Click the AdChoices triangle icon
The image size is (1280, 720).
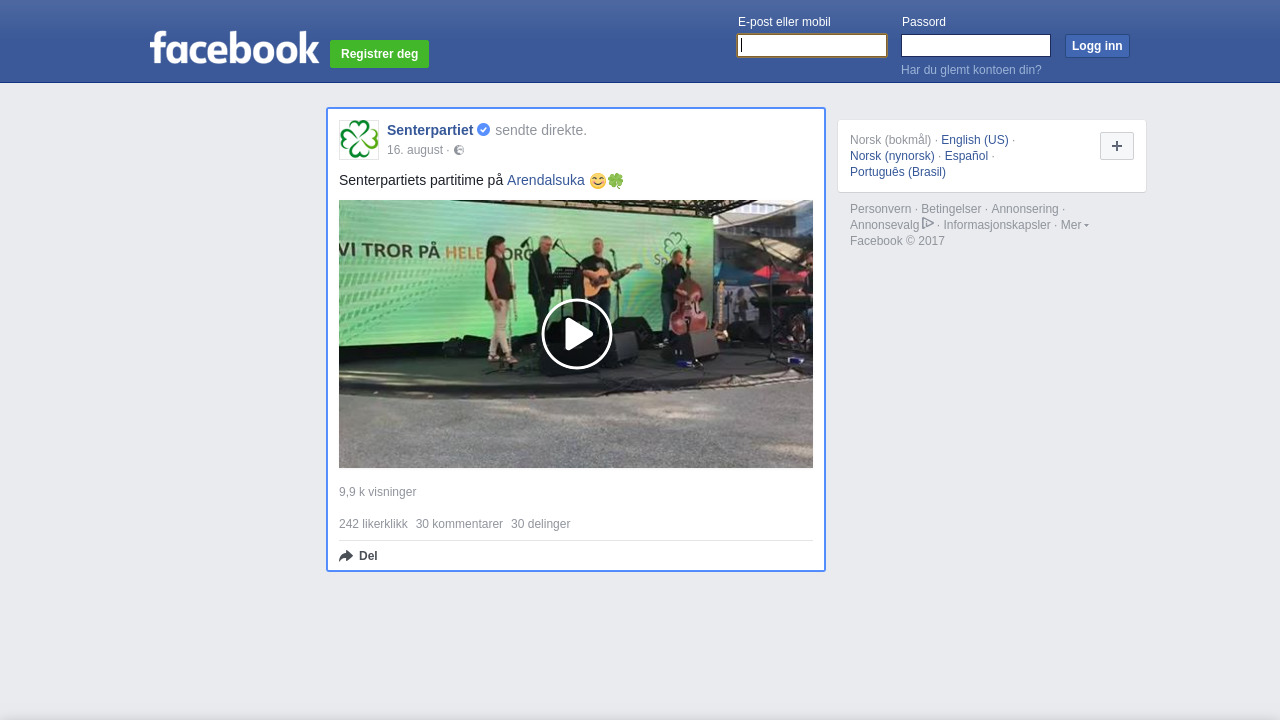coord(928,224)
